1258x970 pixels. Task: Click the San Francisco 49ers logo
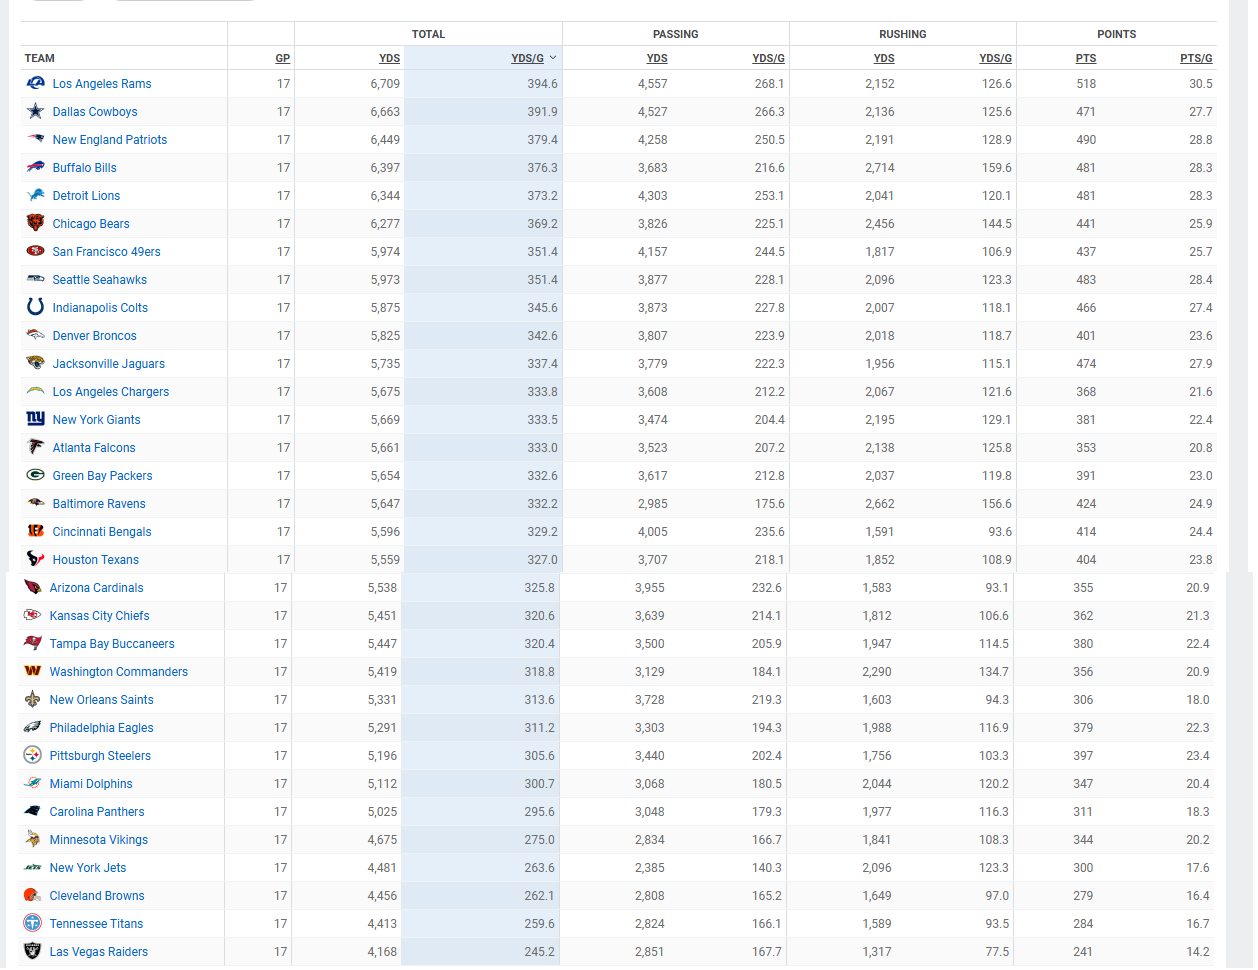(x=36, y=251)
